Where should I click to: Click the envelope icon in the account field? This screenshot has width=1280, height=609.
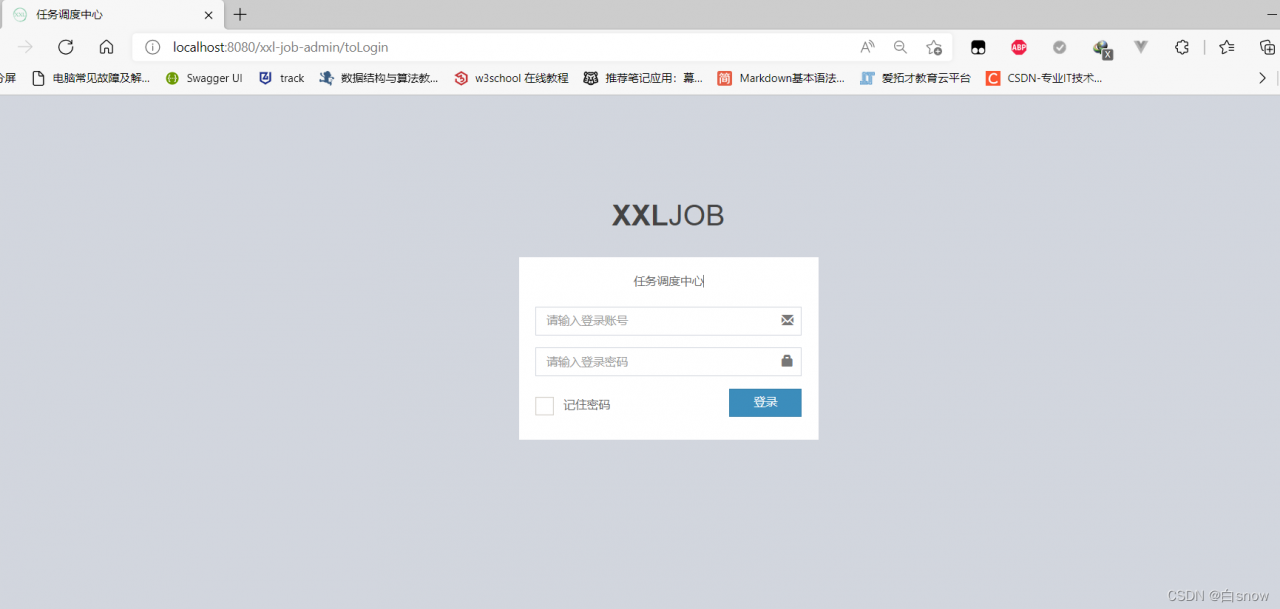(787, 320)
